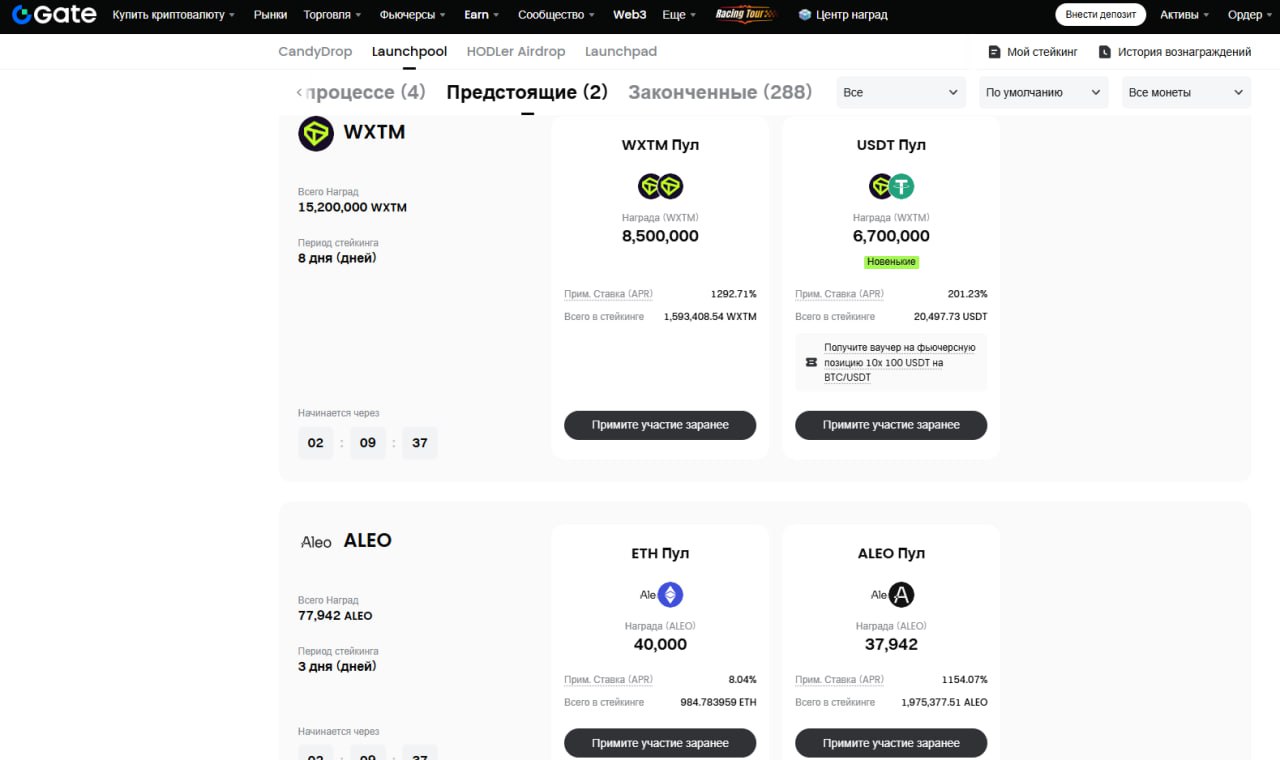Screen dimensions: 1280x760
Task: Click the 201.23% APR value
Action: tap(967, 294)
